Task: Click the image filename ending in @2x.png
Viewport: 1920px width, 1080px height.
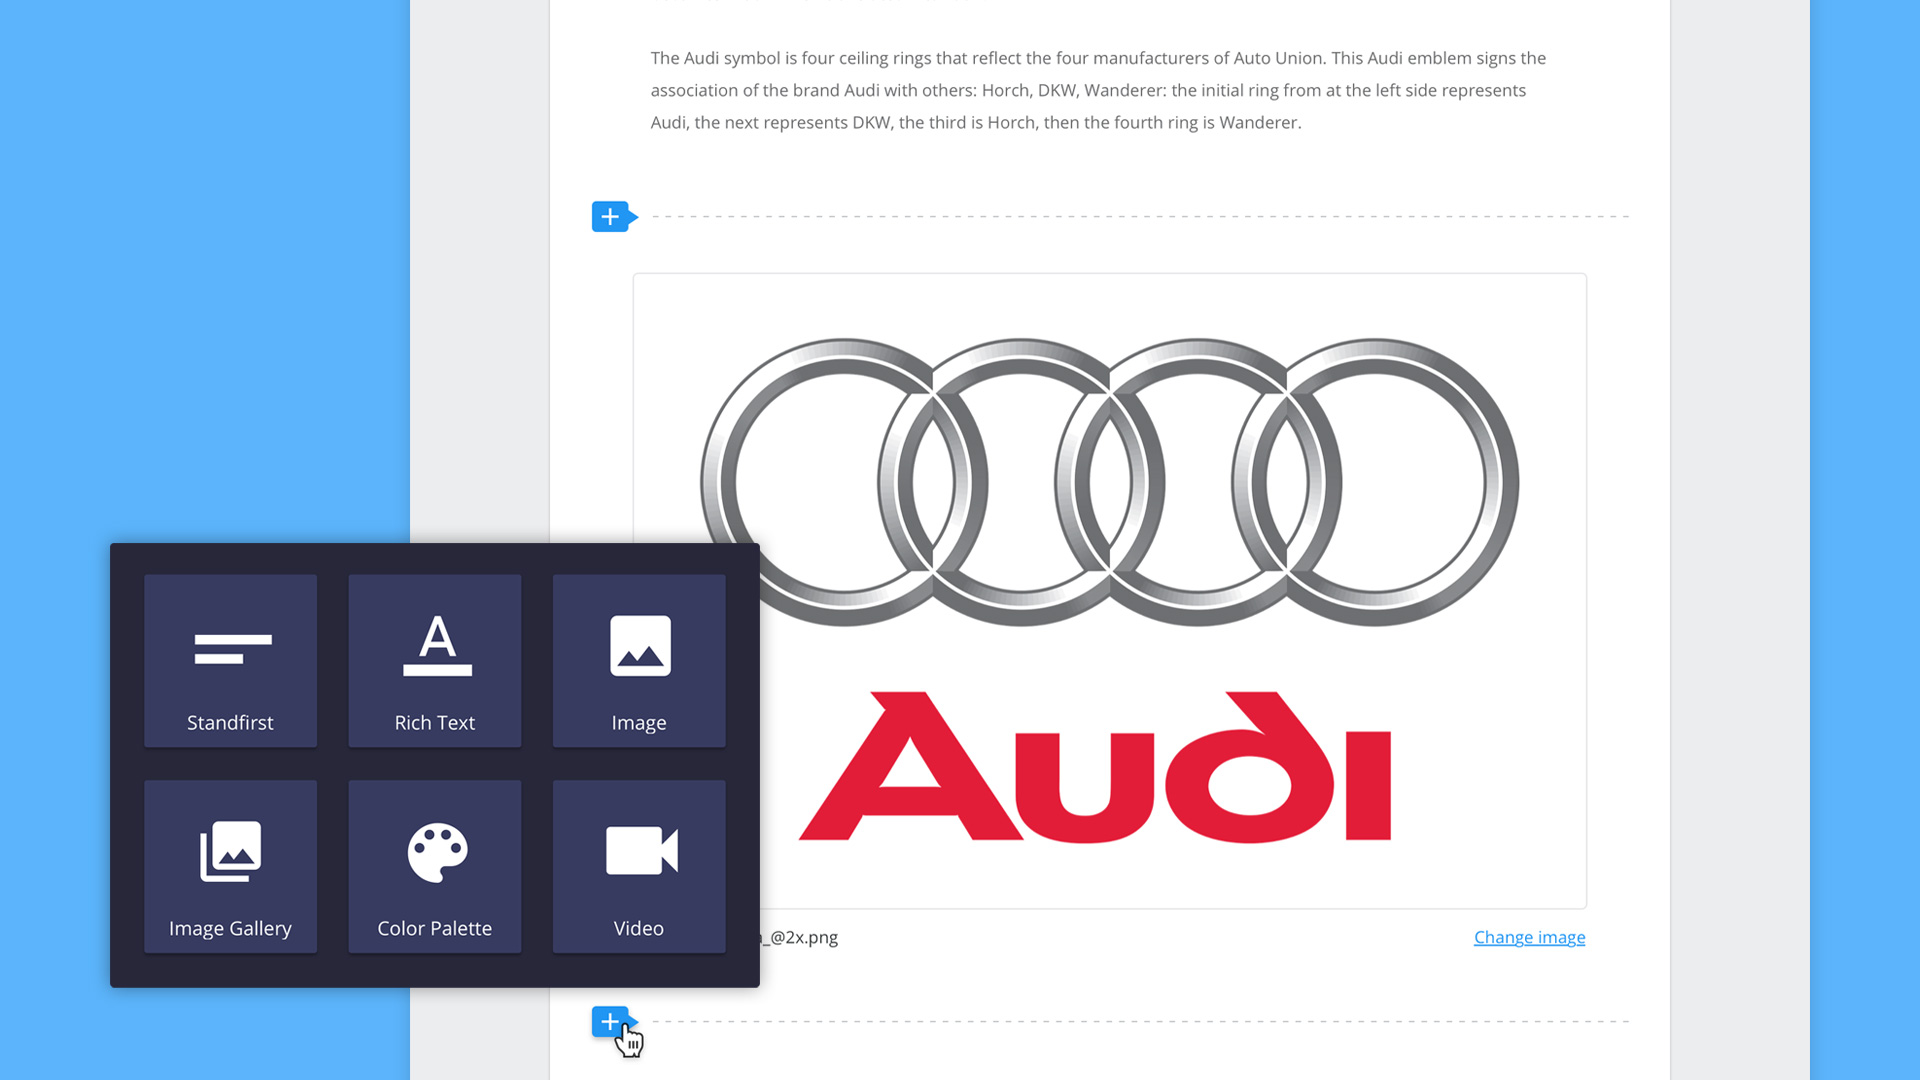Action: [799, 937]
